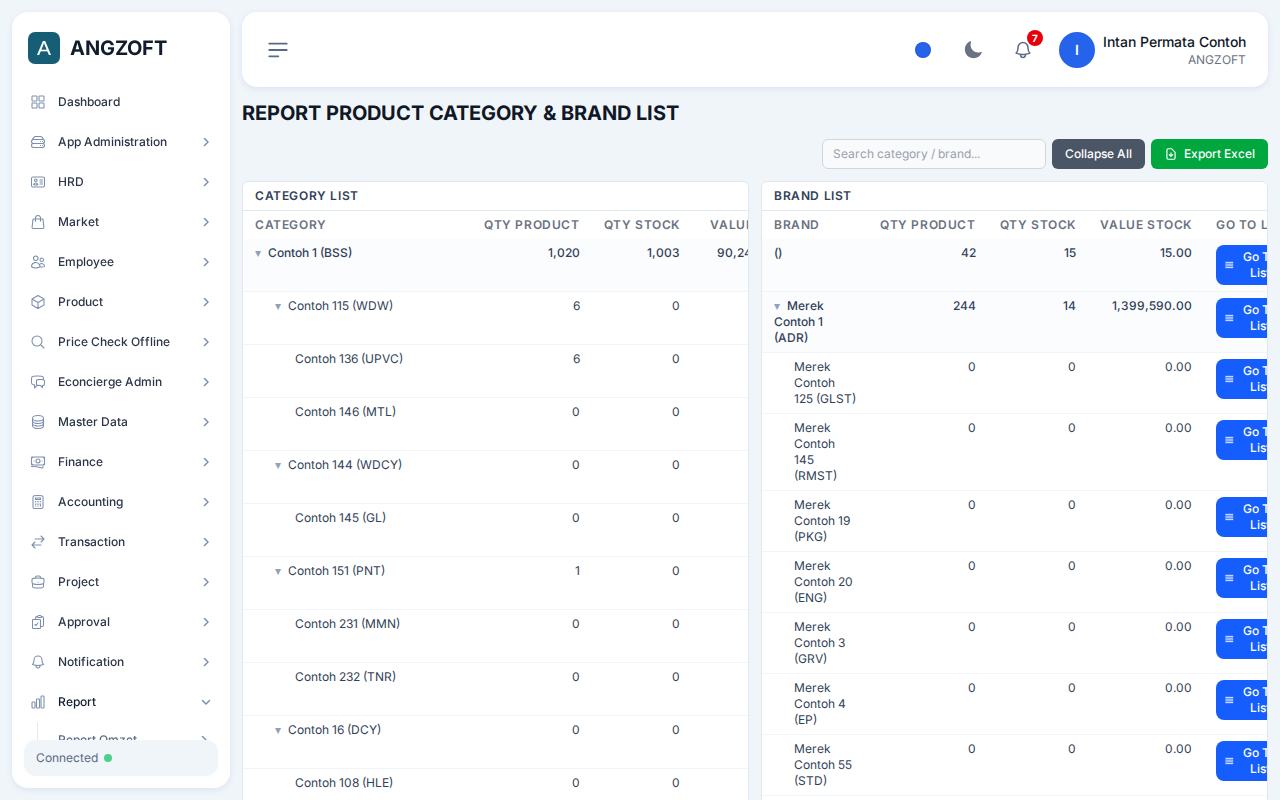Click the Finance sidebar icon
Image resolution: width=1280 pixels, height=800 pixels.
[x=38, y=462]
